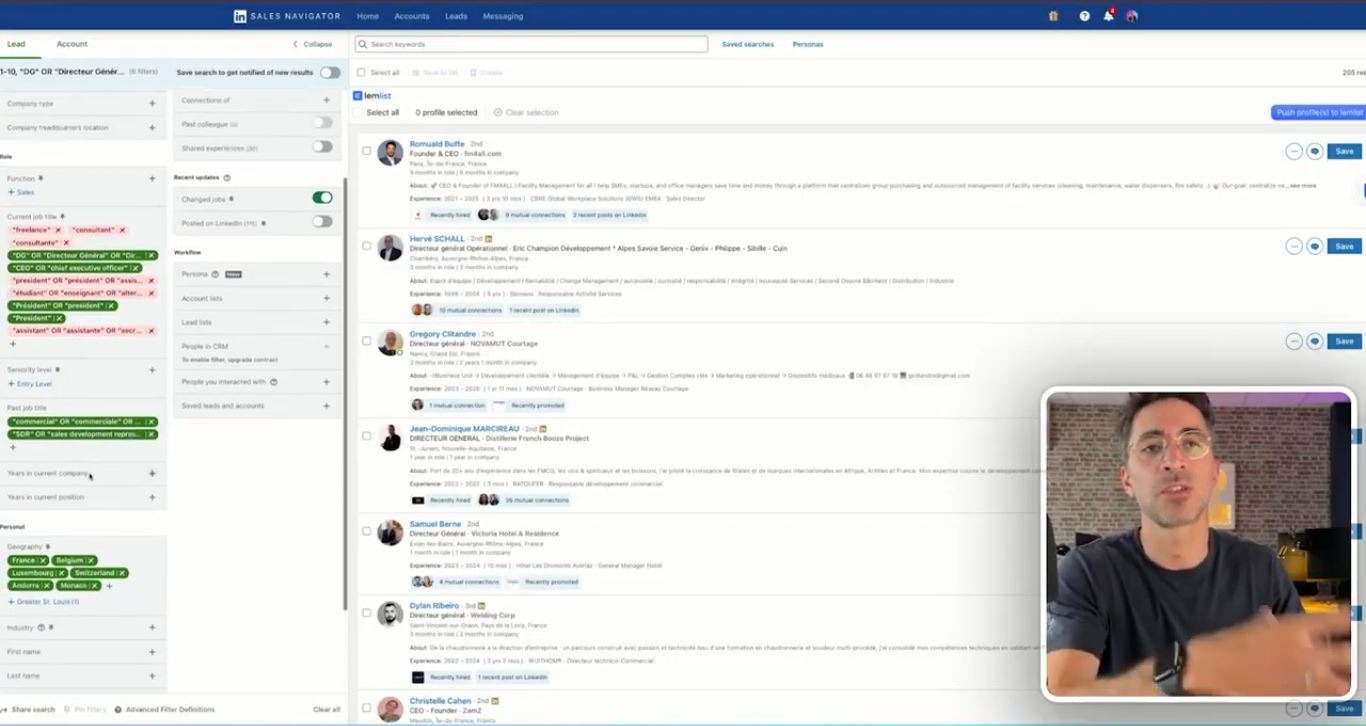Image resolution: width=1366 pixels, height=726 pixels.
Task: Check the box next to Romuald Buffe
Action: coord(366,151)
